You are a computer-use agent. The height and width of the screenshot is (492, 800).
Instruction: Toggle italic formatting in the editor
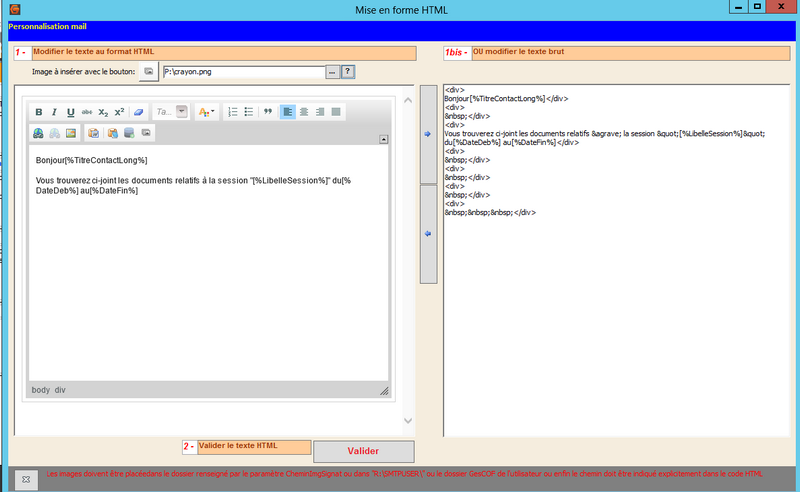coord(55,112)
